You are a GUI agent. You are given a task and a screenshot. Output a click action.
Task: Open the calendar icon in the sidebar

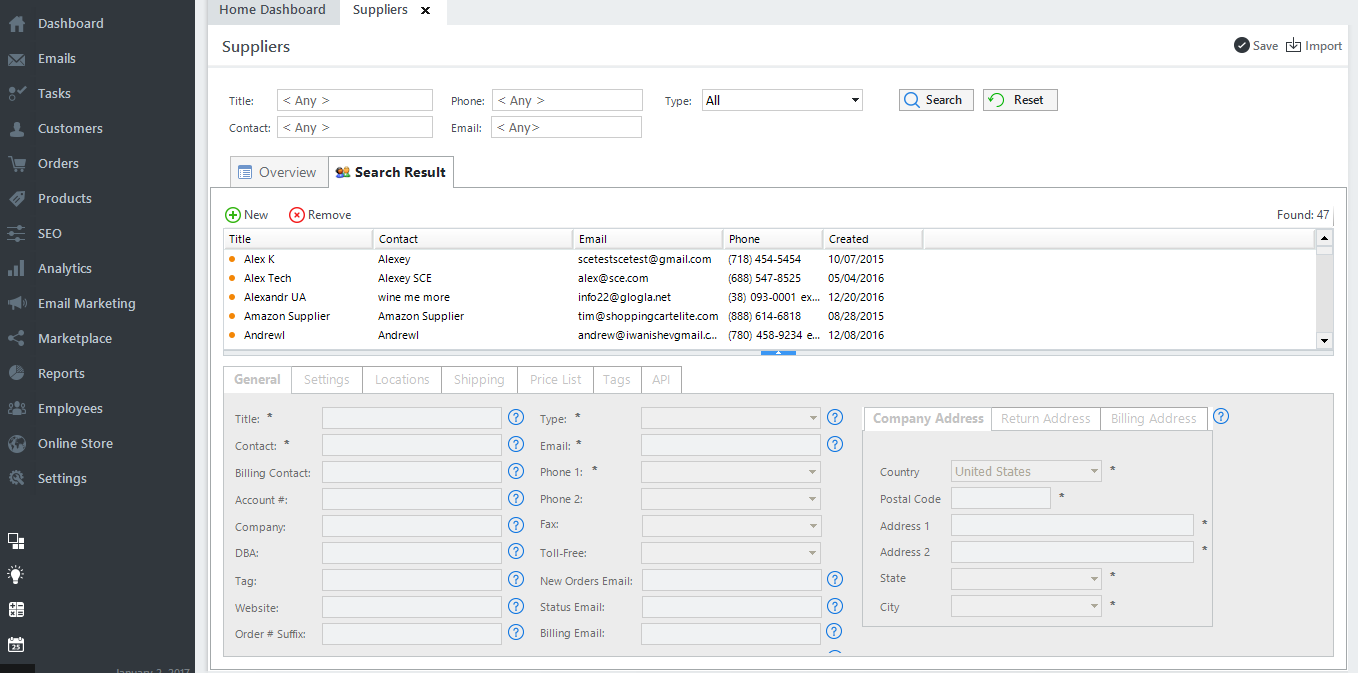tap(16, 644)
